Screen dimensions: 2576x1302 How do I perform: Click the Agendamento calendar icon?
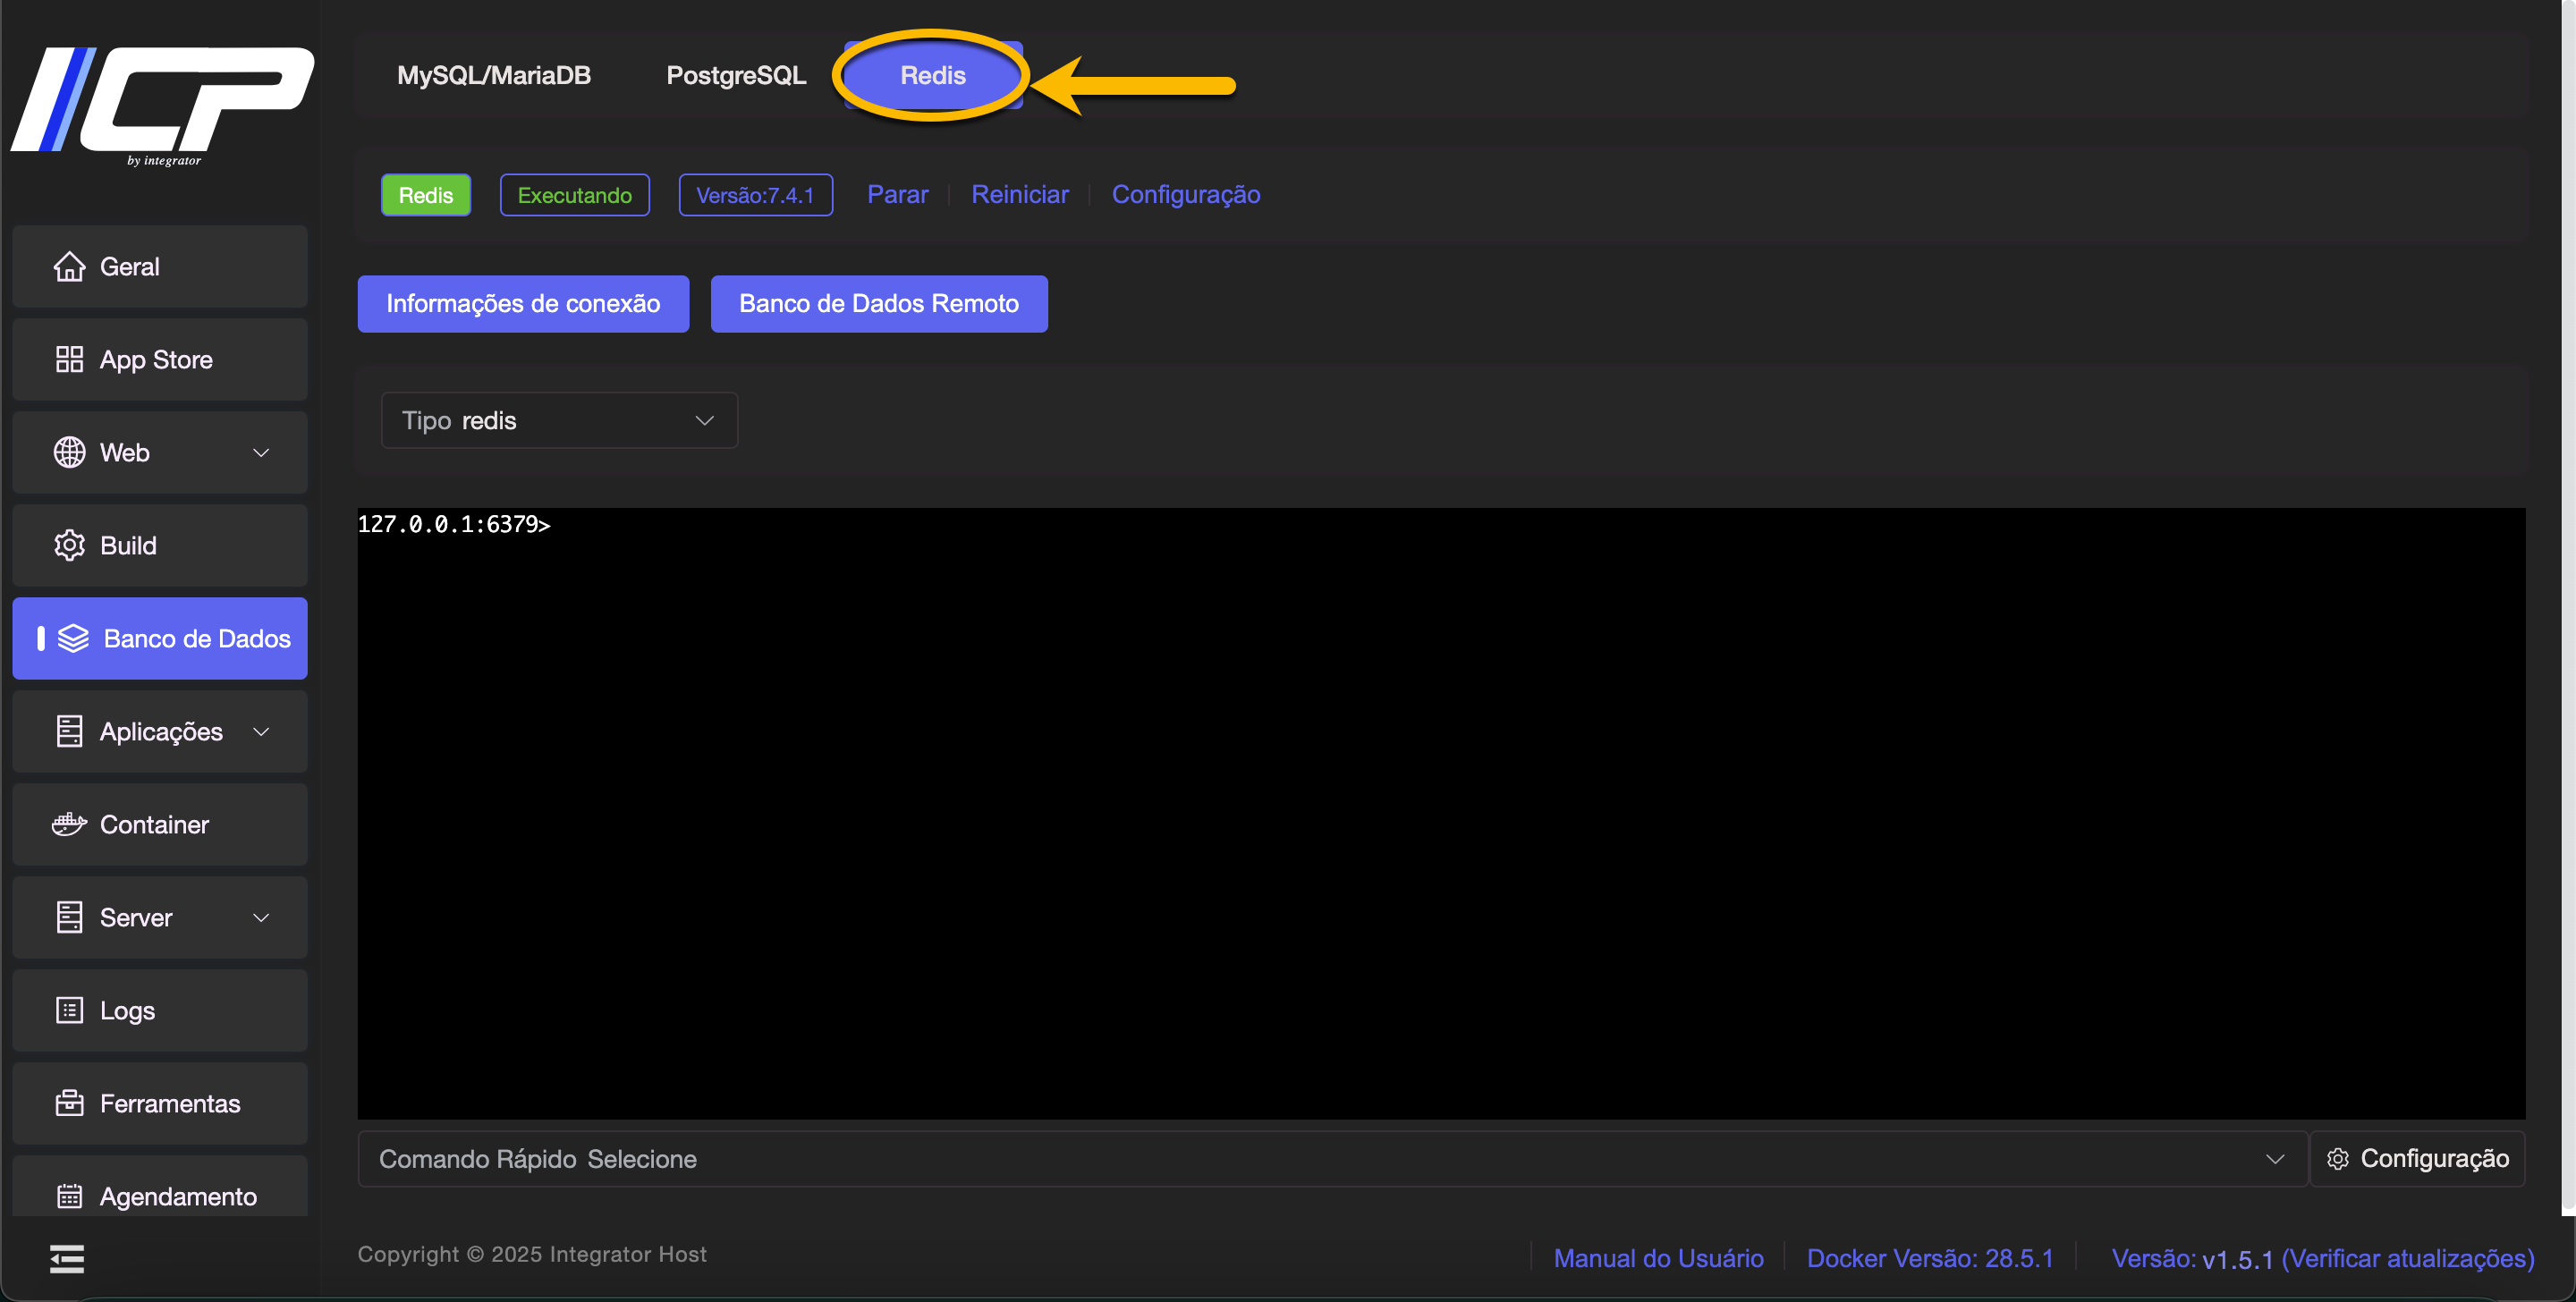[x=69, y=1196]
